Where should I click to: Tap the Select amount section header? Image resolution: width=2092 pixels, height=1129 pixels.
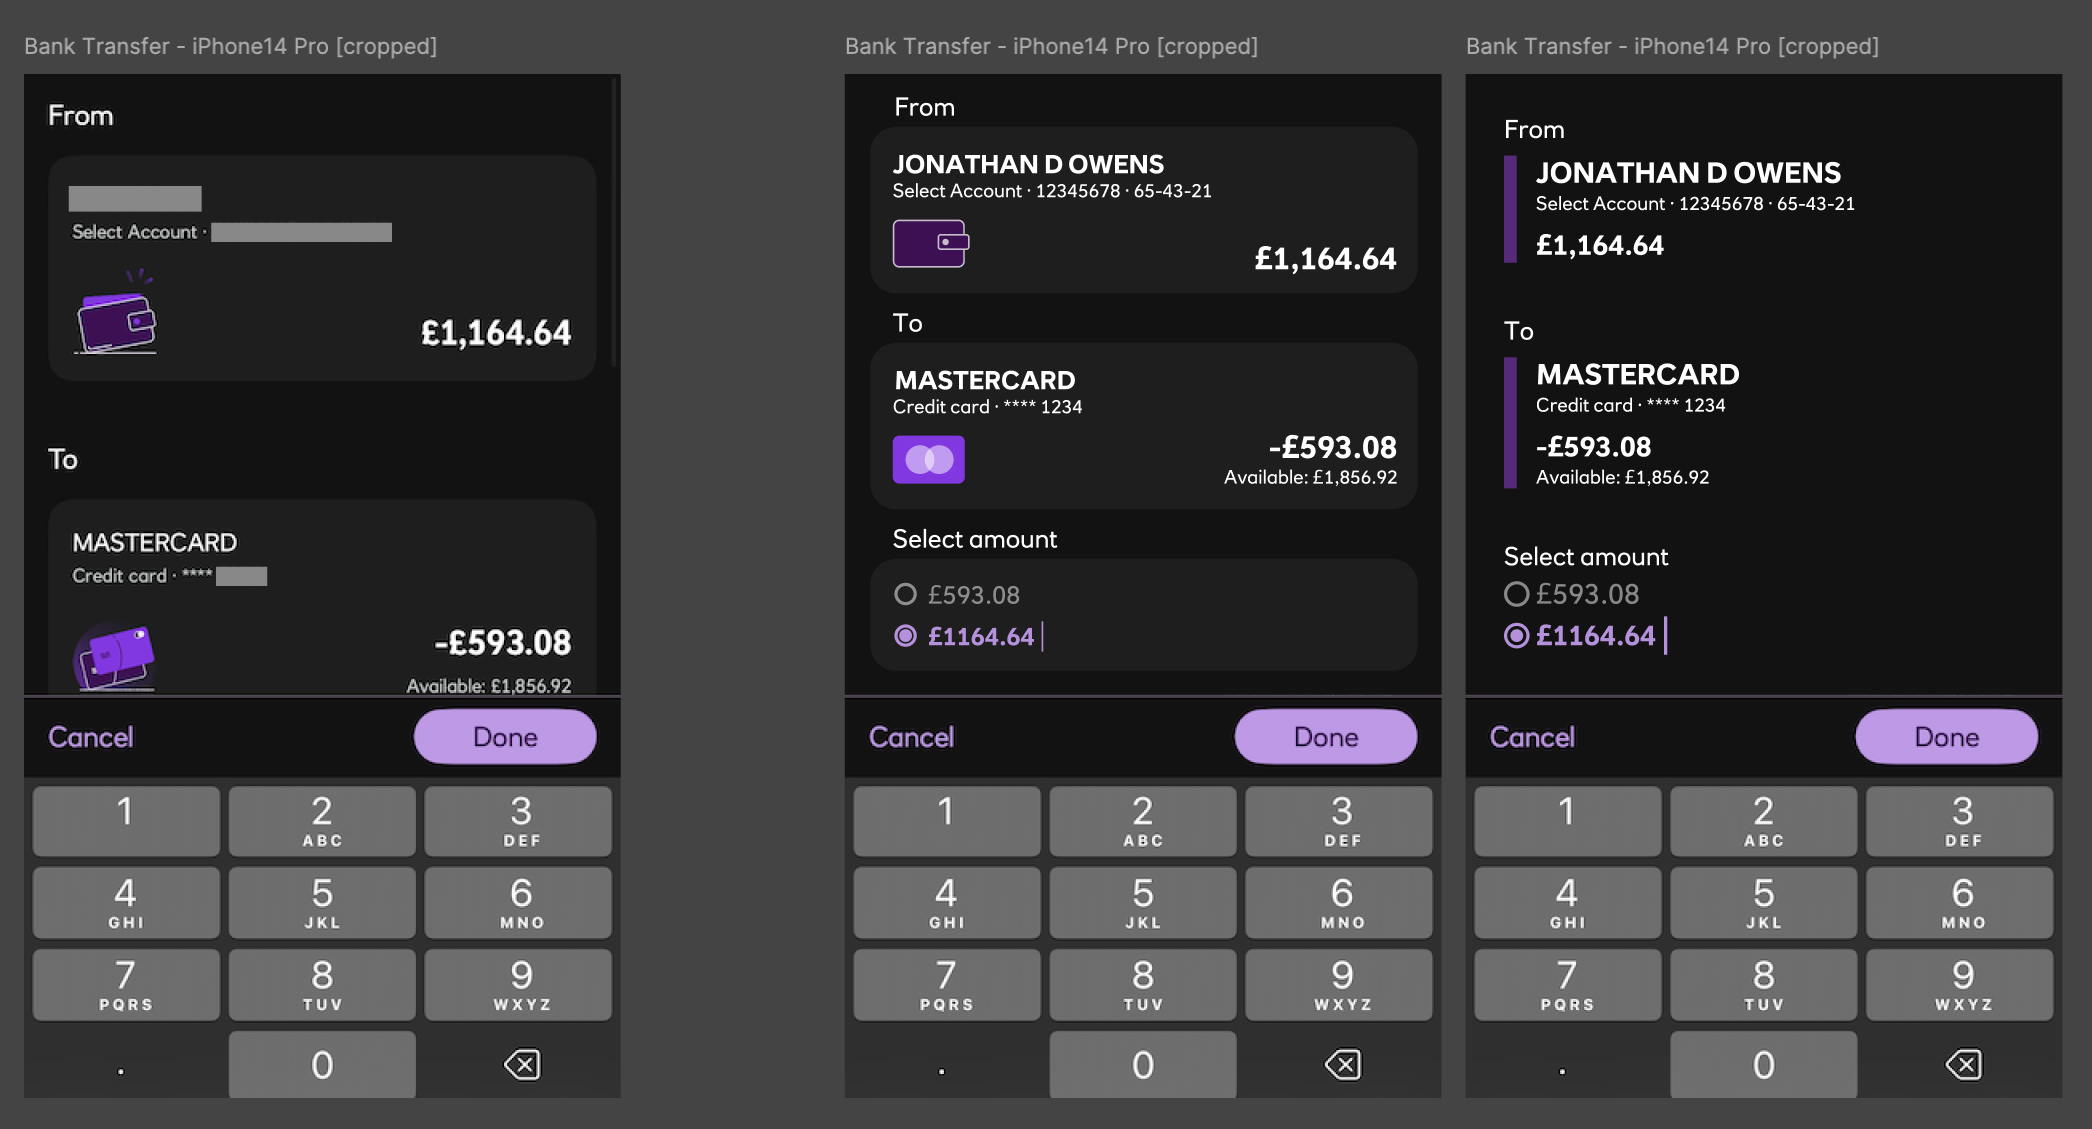[974, 539]
